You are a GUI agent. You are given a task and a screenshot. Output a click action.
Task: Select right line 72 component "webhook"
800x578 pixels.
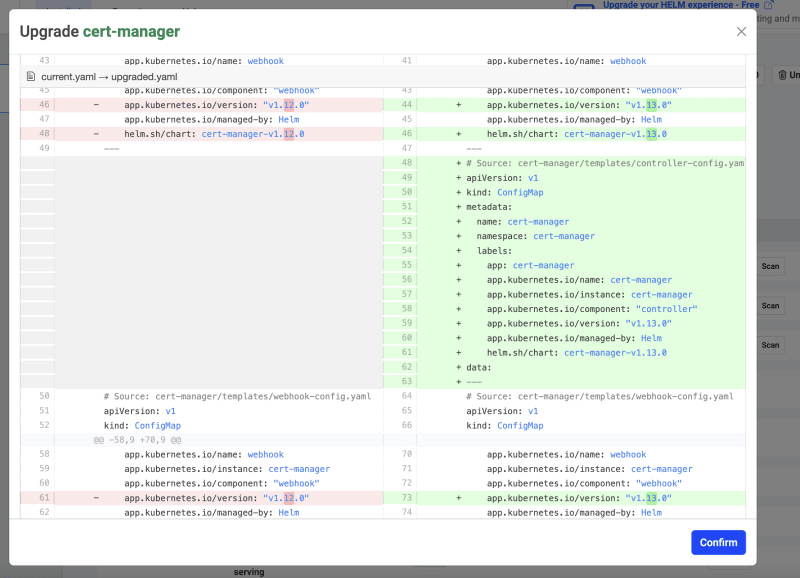pos(564,484)
